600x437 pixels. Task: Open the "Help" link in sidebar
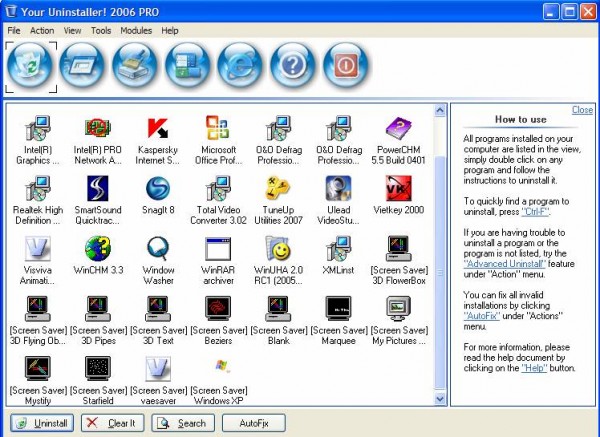(534, 368)
